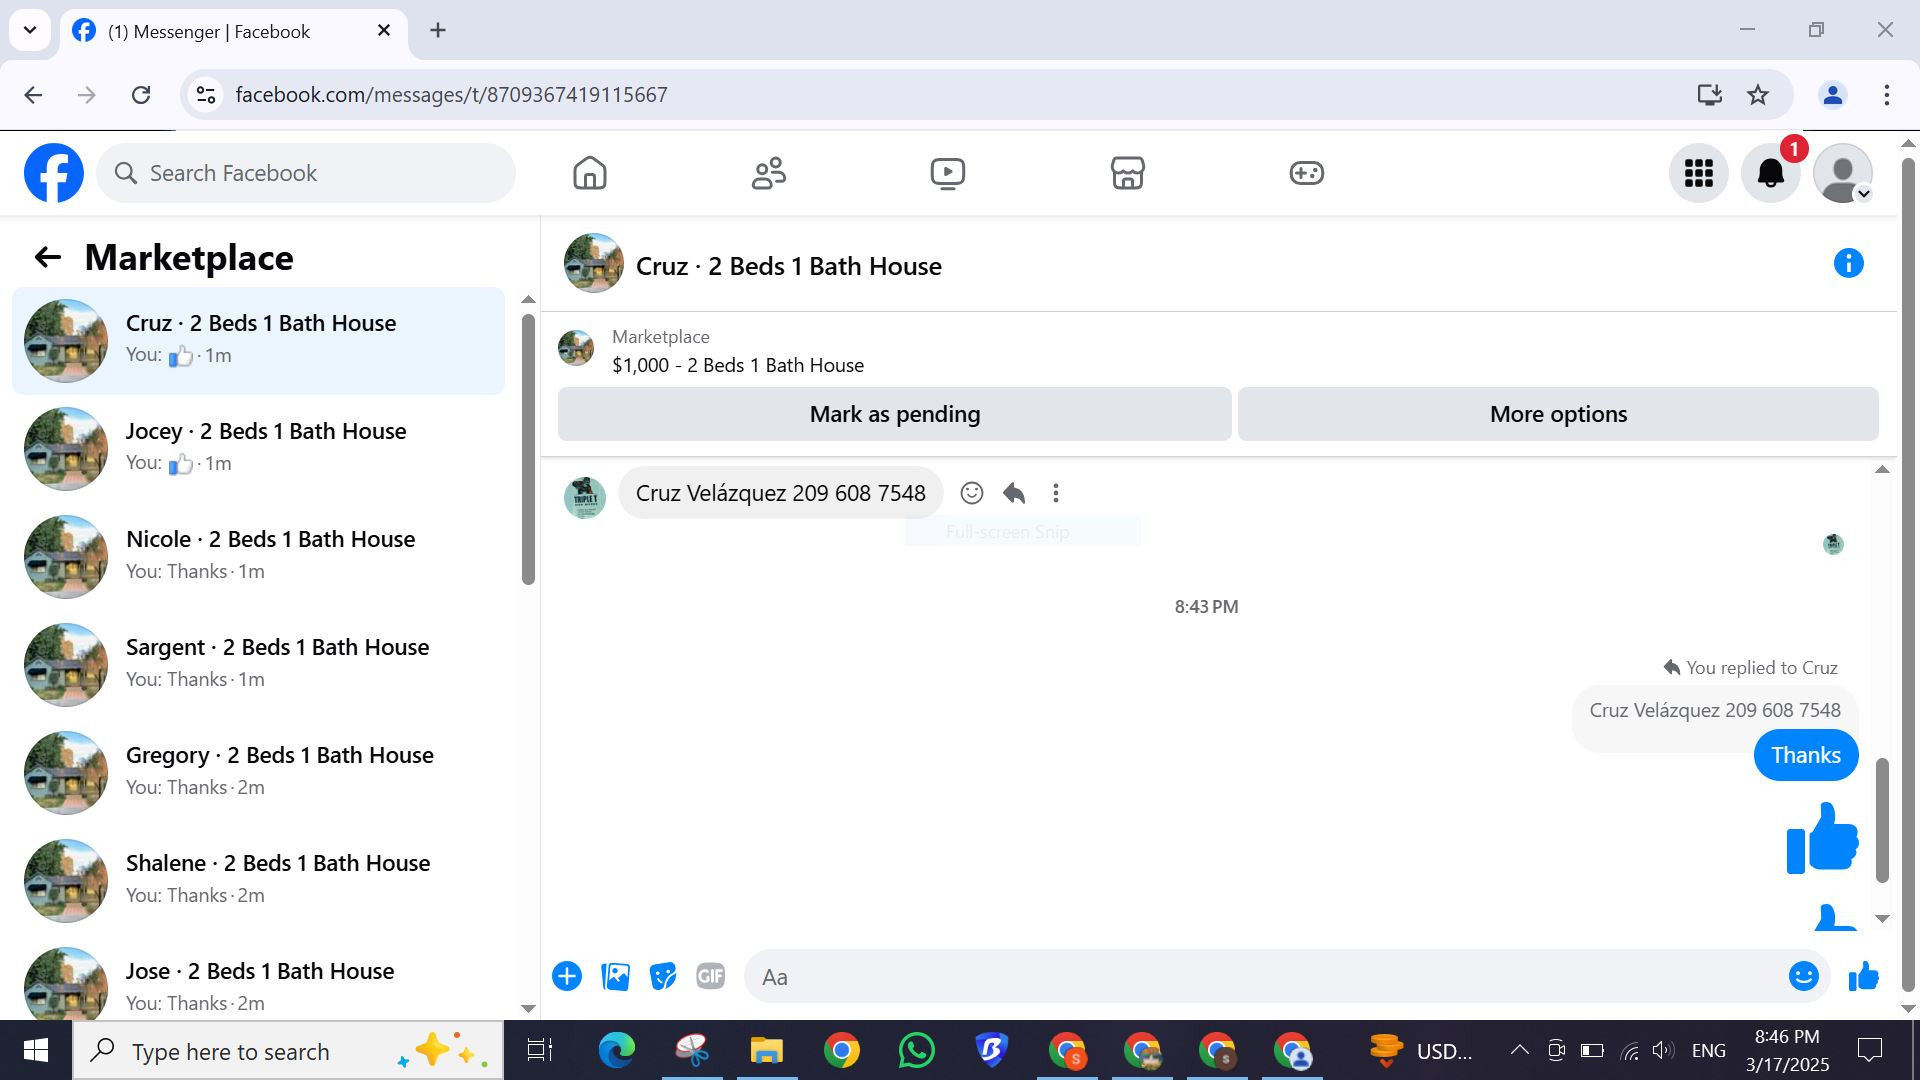Click More options button for listing

(x=1558, y=414)
